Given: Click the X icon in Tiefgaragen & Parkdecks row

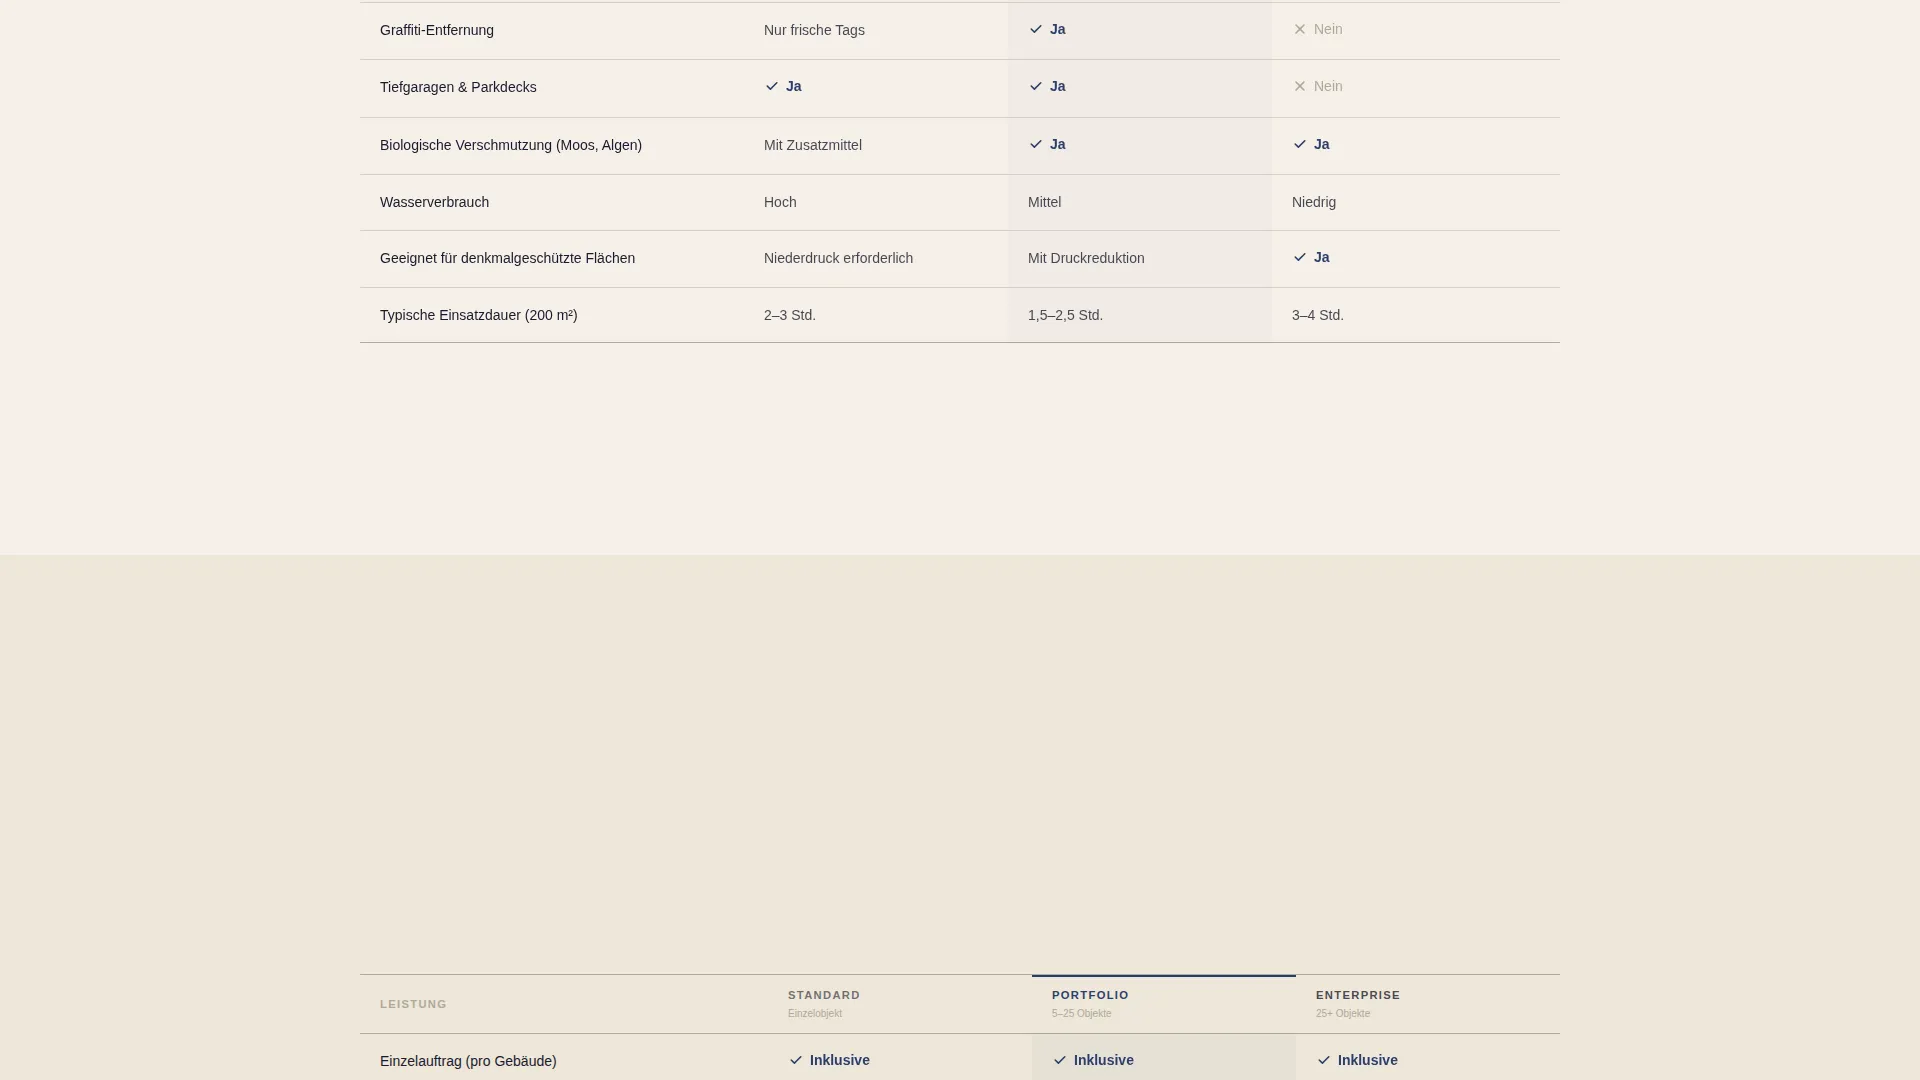Looking at the screenshot, I should coord(1300,86).
